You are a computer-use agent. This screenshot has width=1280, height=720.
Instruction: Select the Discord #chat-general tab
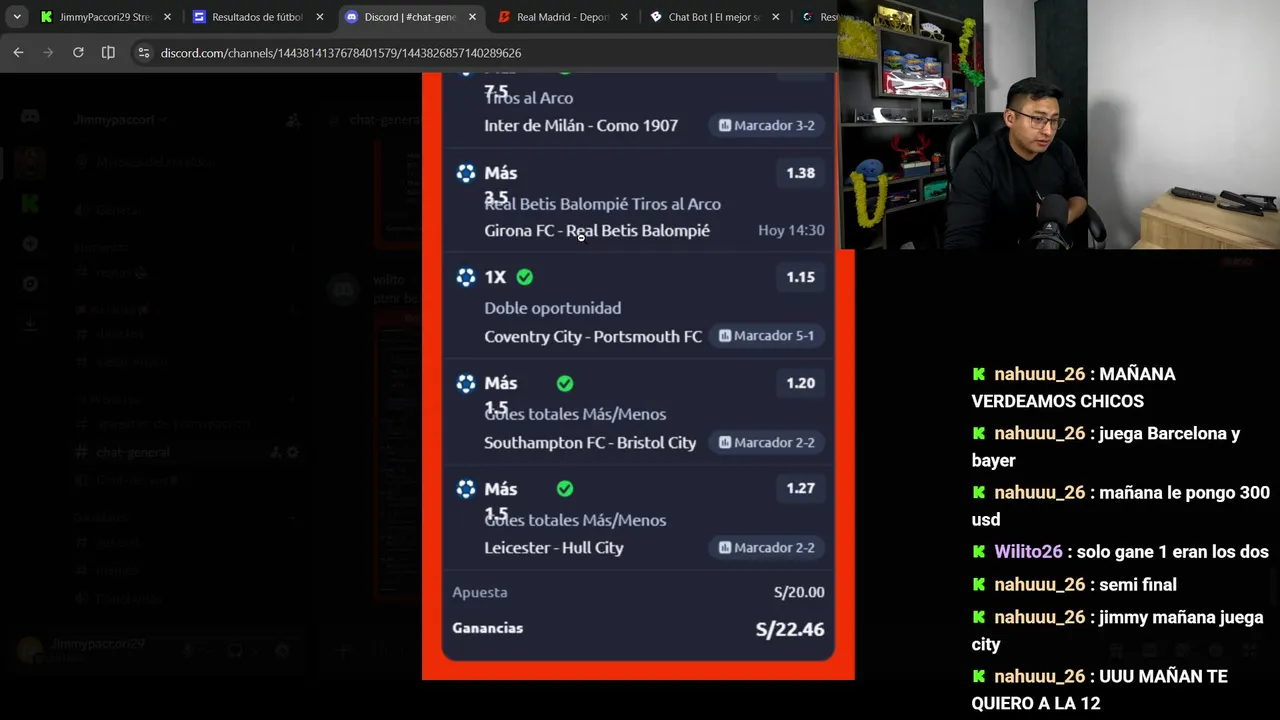410,17
